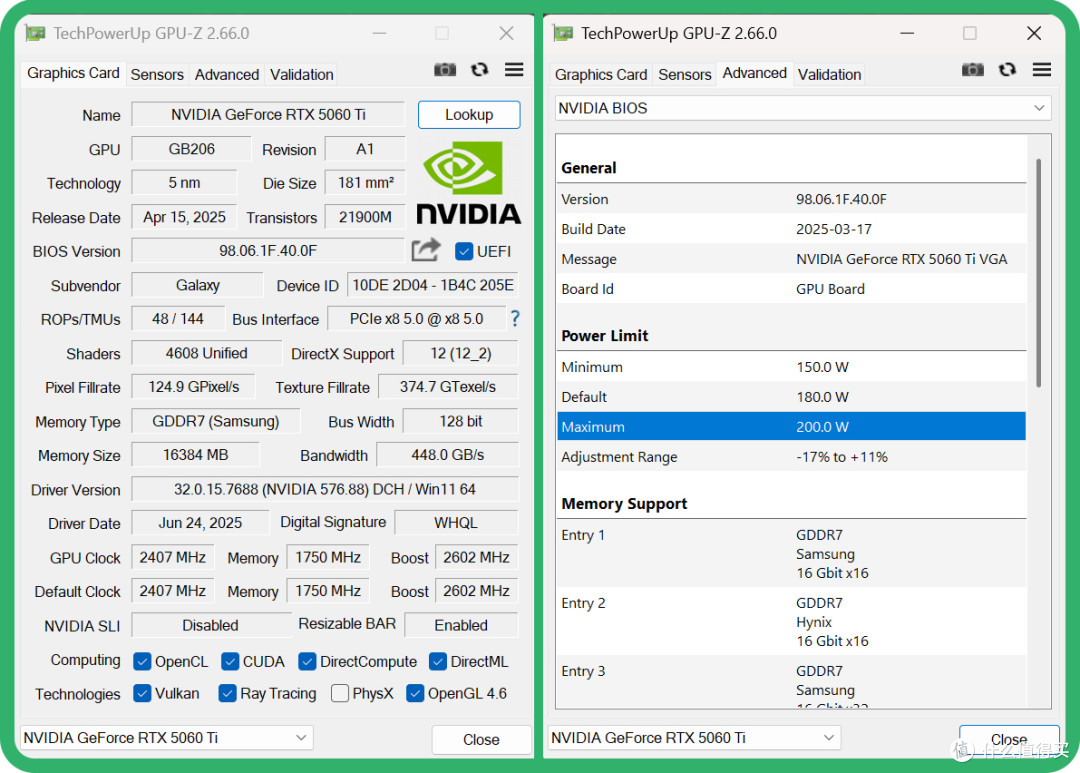Image resolution: width=1080 pixels, height=773 pixels.
Task: Toggle the UEFI checkbox
Action: (x=464, y=251)
